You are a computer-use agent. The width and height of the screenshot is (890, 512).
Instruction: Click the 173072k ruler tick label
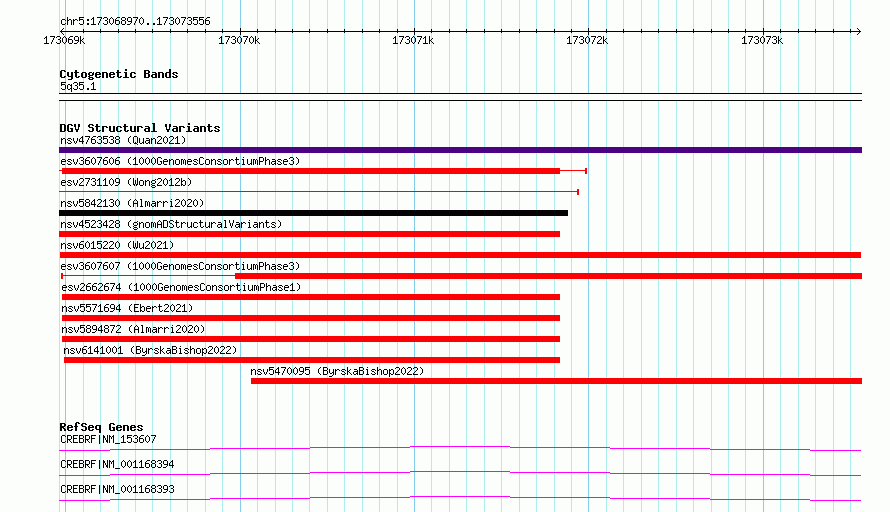point(587,40)
